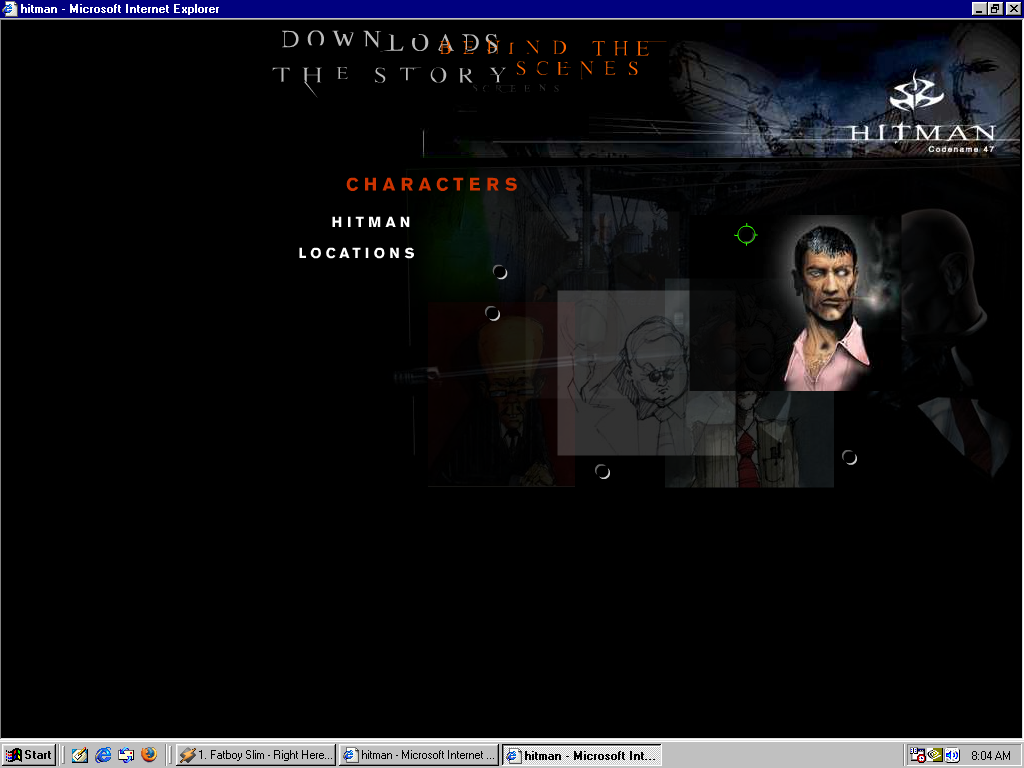Open the Locations submenu link
This screenshot has width=1024, height=768.
[357, 253]
